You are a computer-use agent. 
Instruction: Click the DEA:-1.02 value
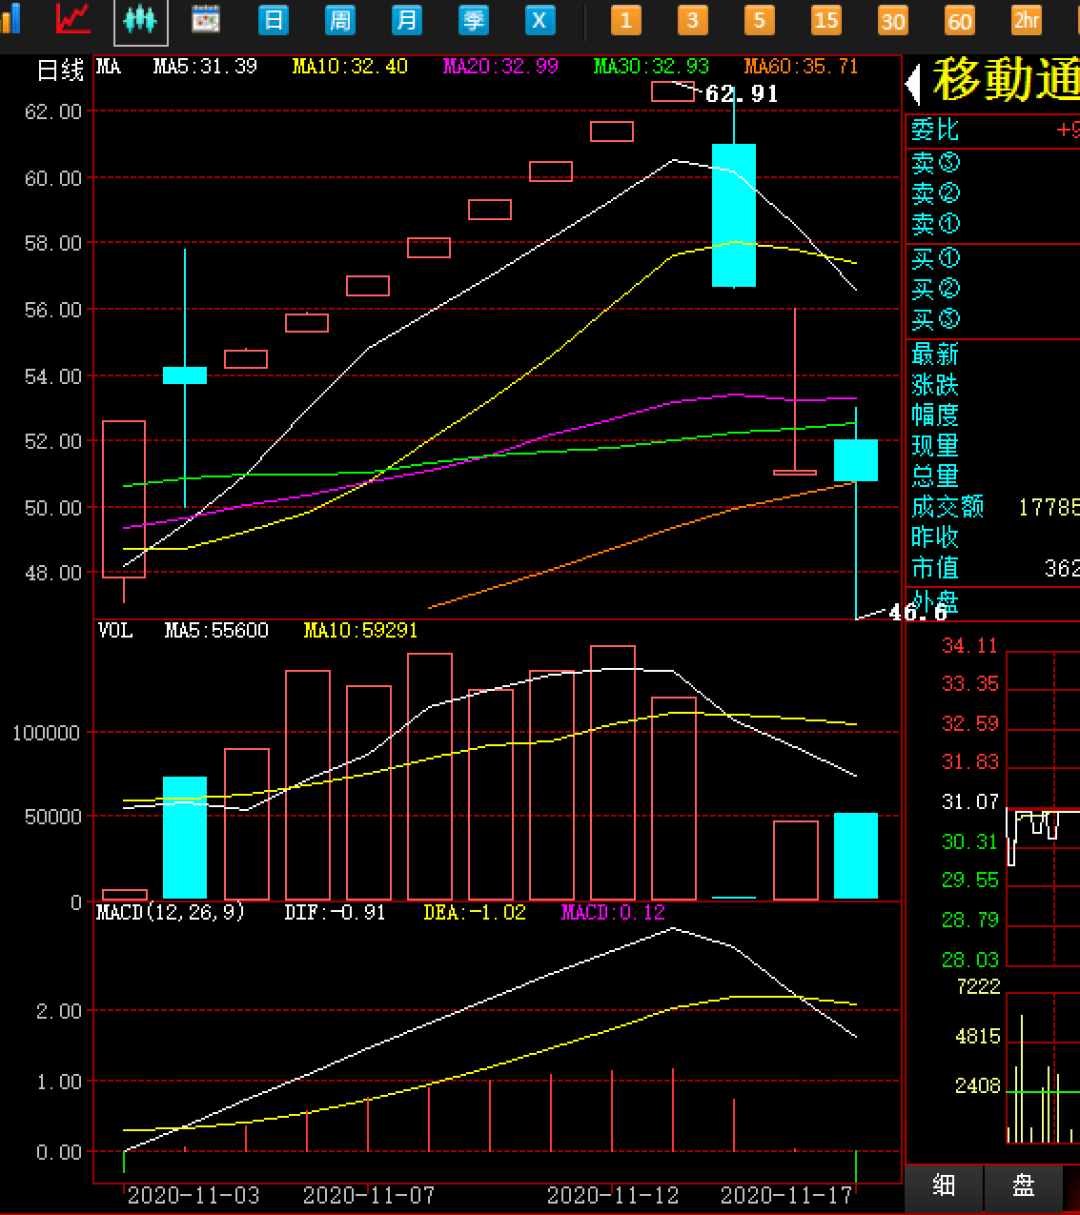pos(474,912)
